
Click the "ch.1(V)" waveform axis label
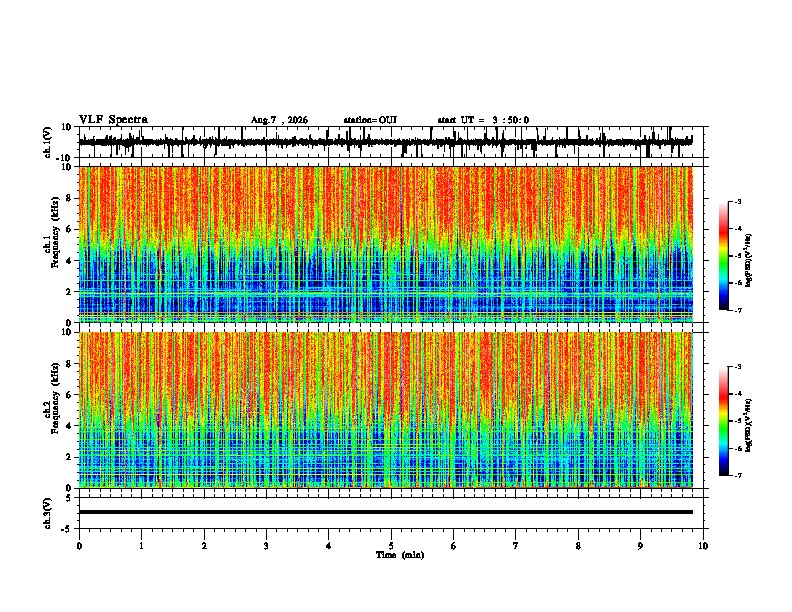click(x=48, y=142)
